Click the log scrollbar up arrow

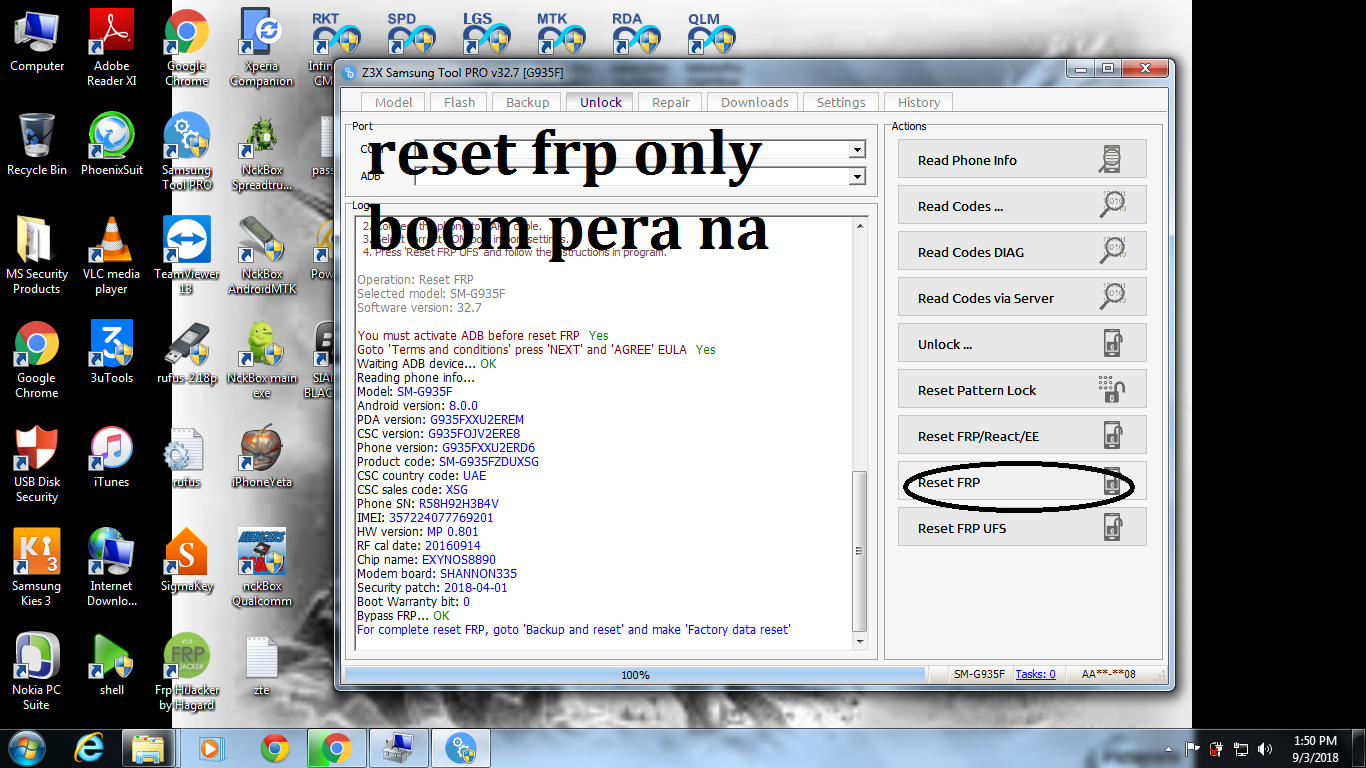(x=860, y=227)
